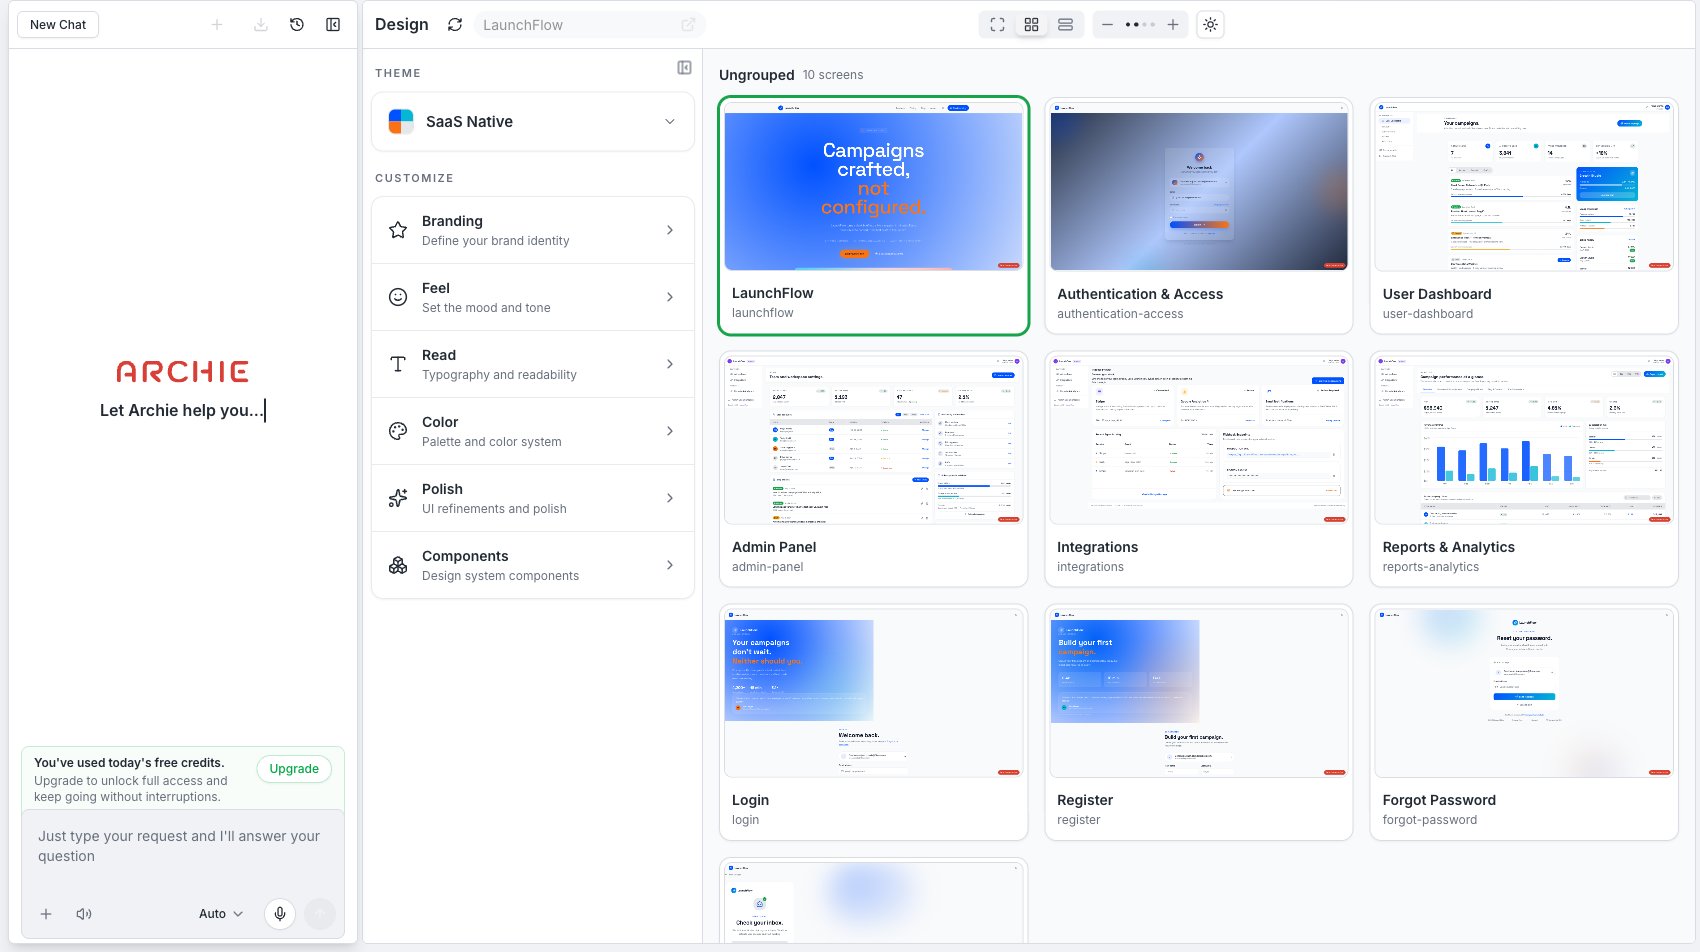Collapse the Theme panel icon
This screenshot has height=952, width=1700.
point(684,68)
